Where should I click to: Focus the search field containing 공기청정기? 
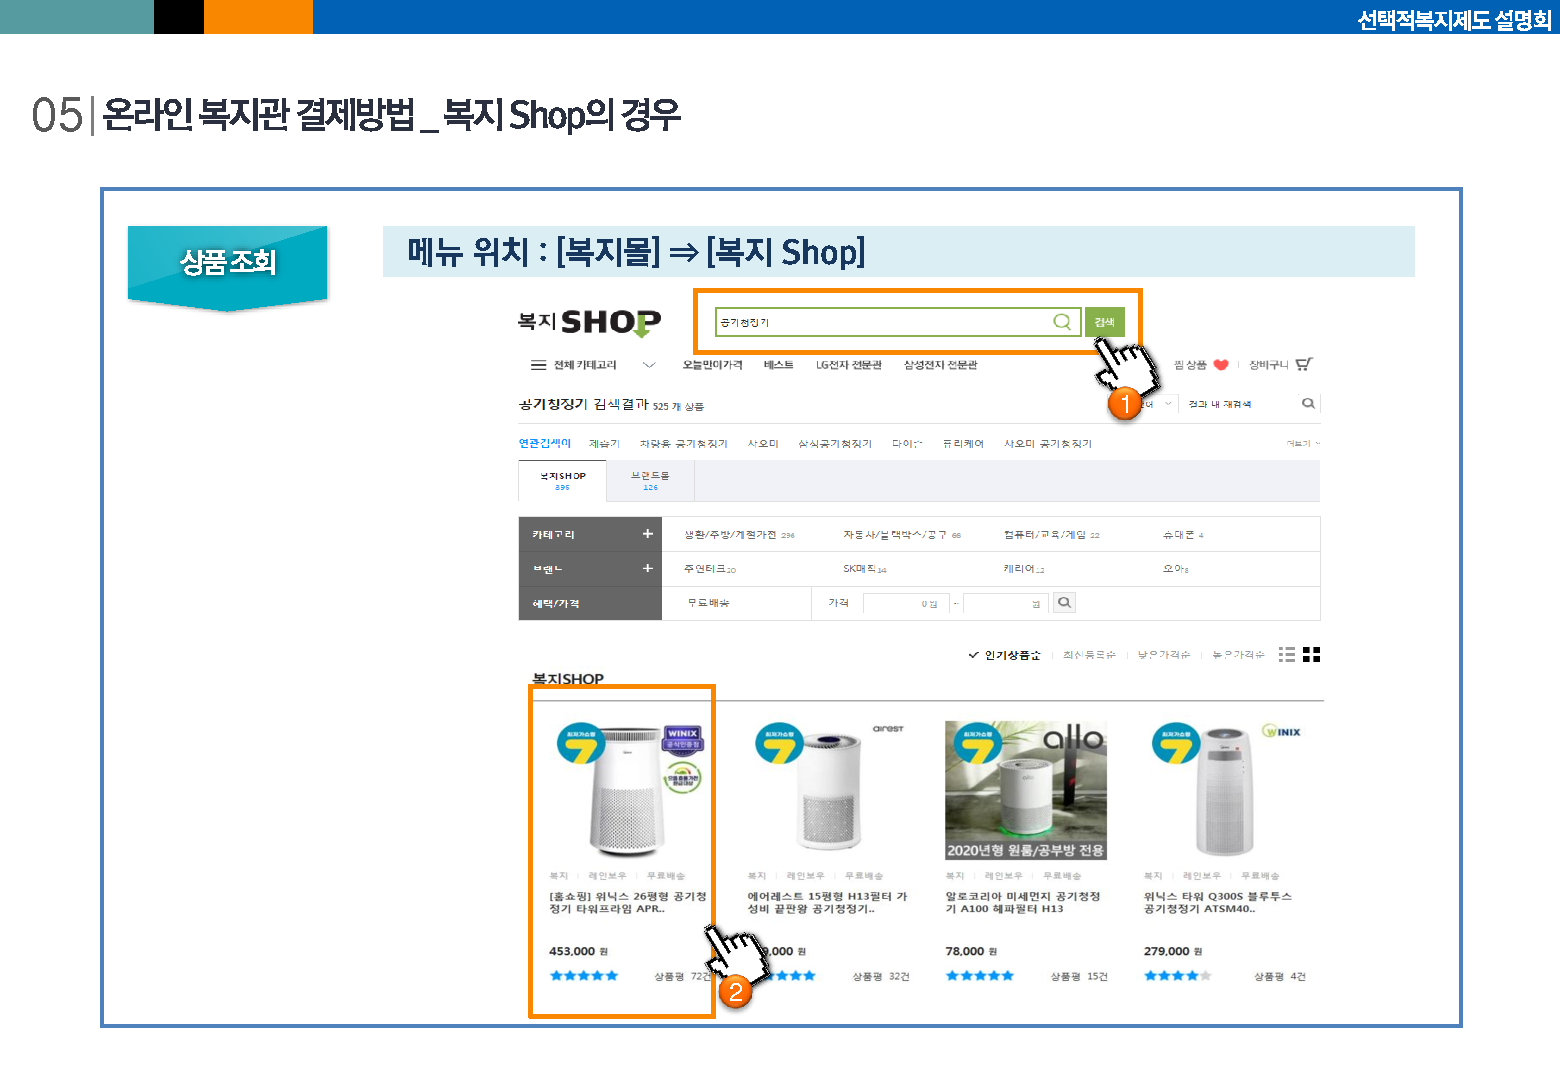click(898, 322)
